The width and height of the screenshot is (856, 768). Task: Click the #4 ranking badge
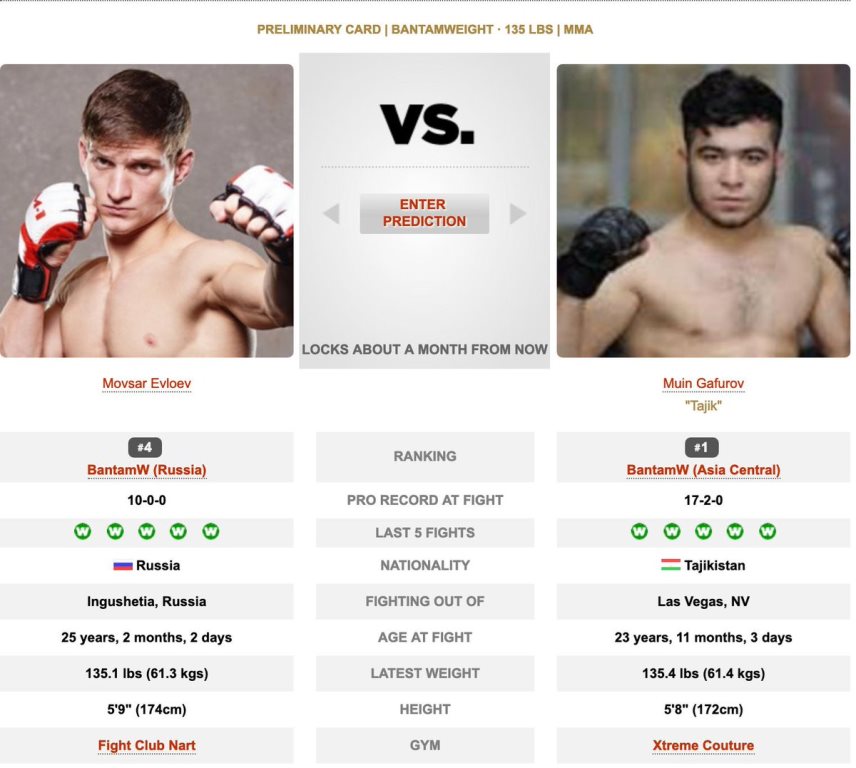(x=146, y=448)
